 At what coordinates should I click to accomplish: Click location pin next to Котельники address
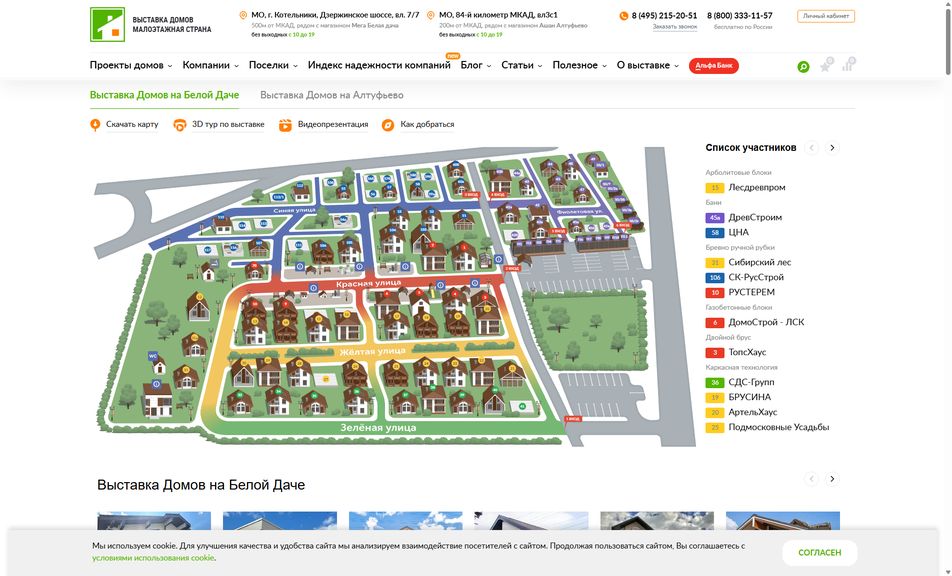pyautogui.click(x=243, y=15)
